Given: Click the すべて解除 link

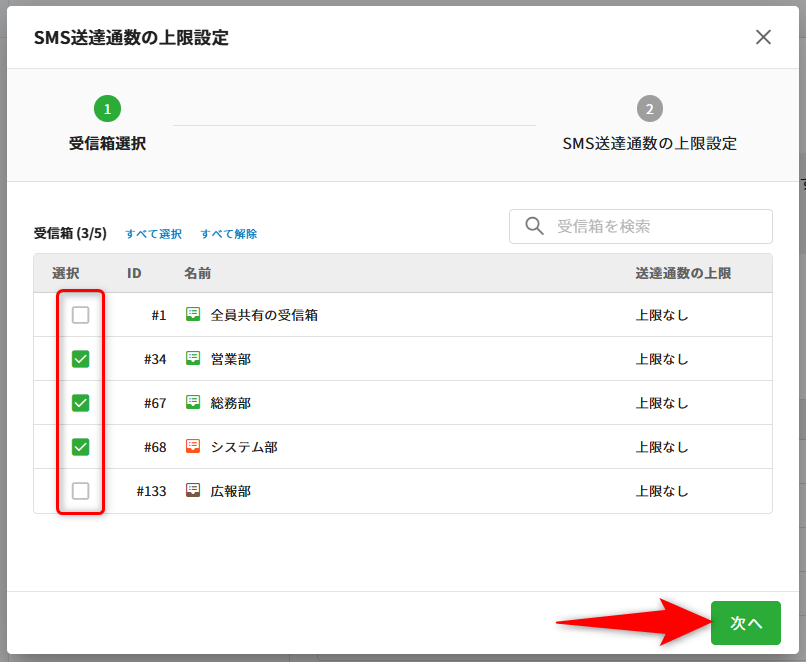Looking at the screenshot, I should [228, 234].
